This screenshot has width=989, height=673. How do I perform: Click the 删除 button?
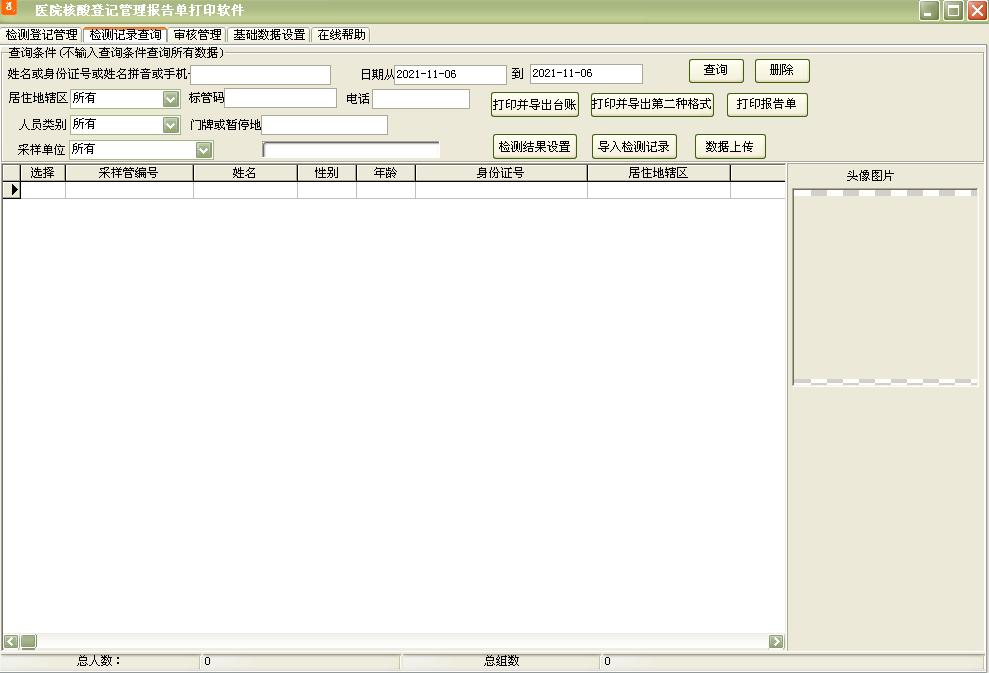(781, 70)
